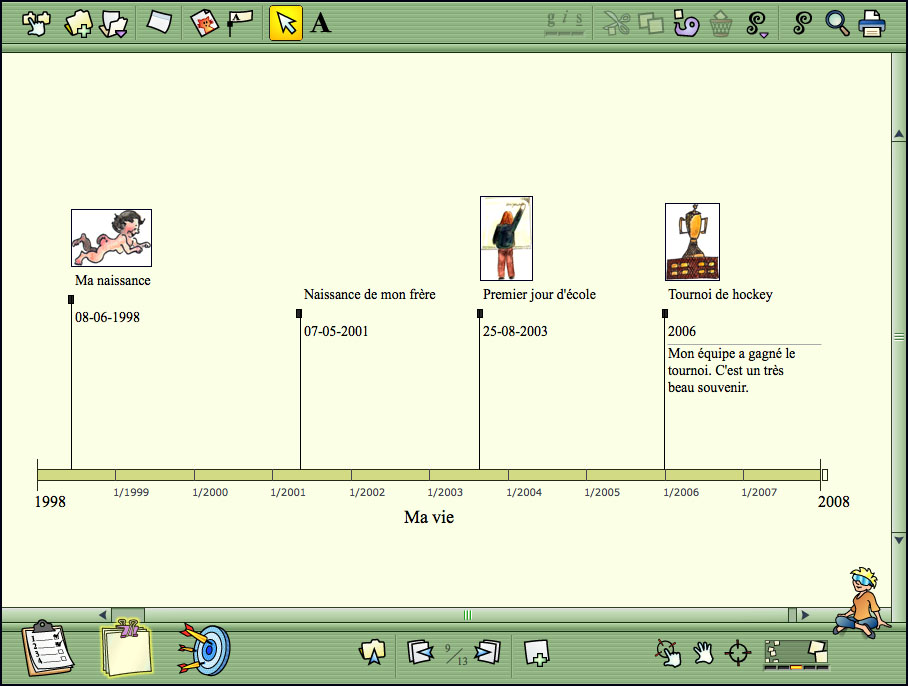The image size is (908, 686).
Task: Click the '1/2003' tick label on the timeline
Action: click(445, 492)
